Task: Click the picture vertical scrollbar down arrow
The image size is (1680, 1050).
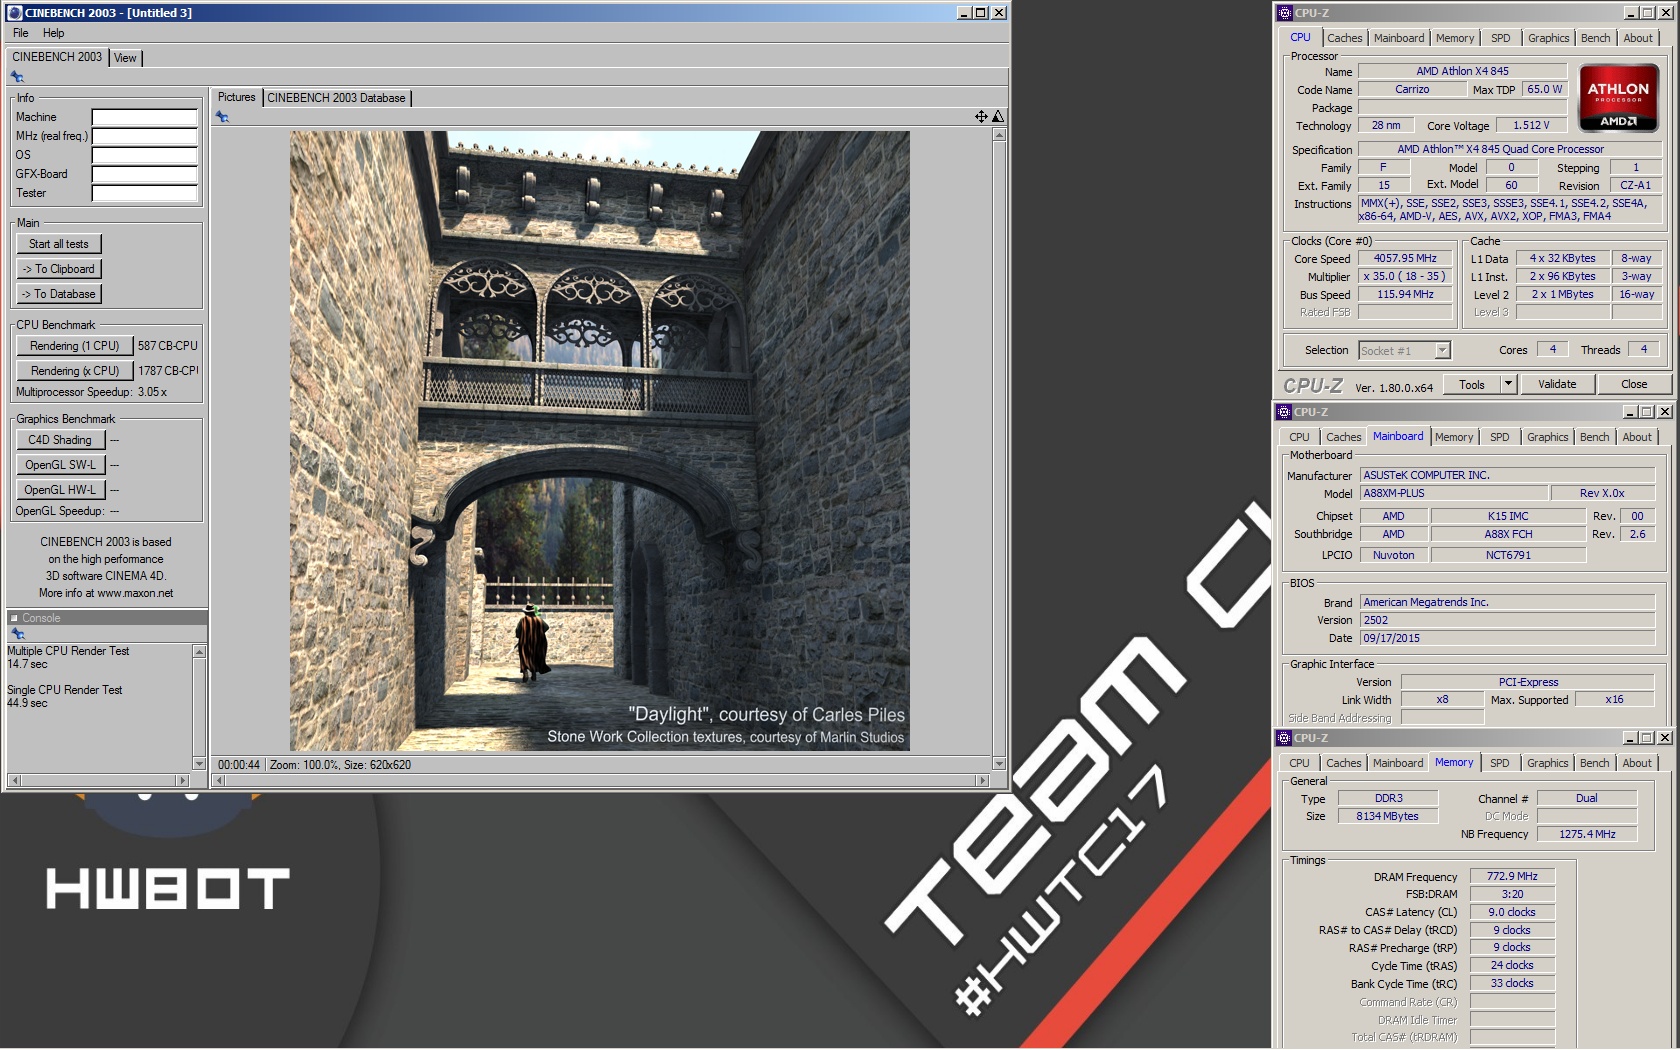Action: tap(999, 764)
